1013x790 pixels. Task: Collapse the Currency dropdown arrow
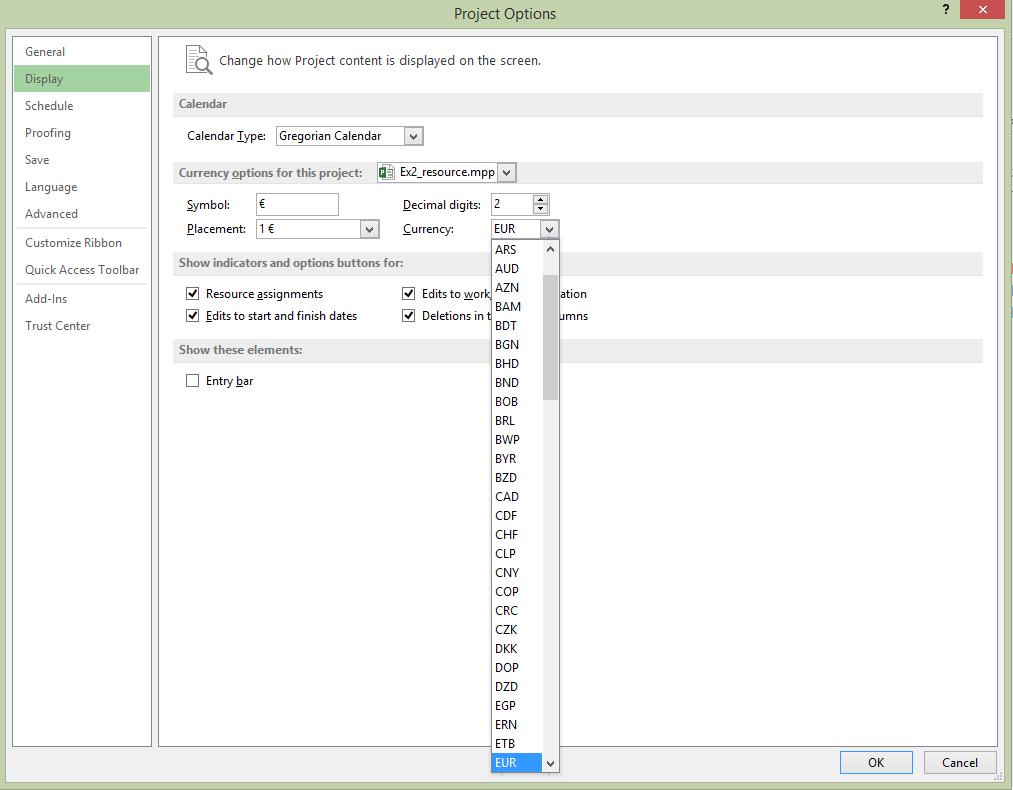coord(549,229)
